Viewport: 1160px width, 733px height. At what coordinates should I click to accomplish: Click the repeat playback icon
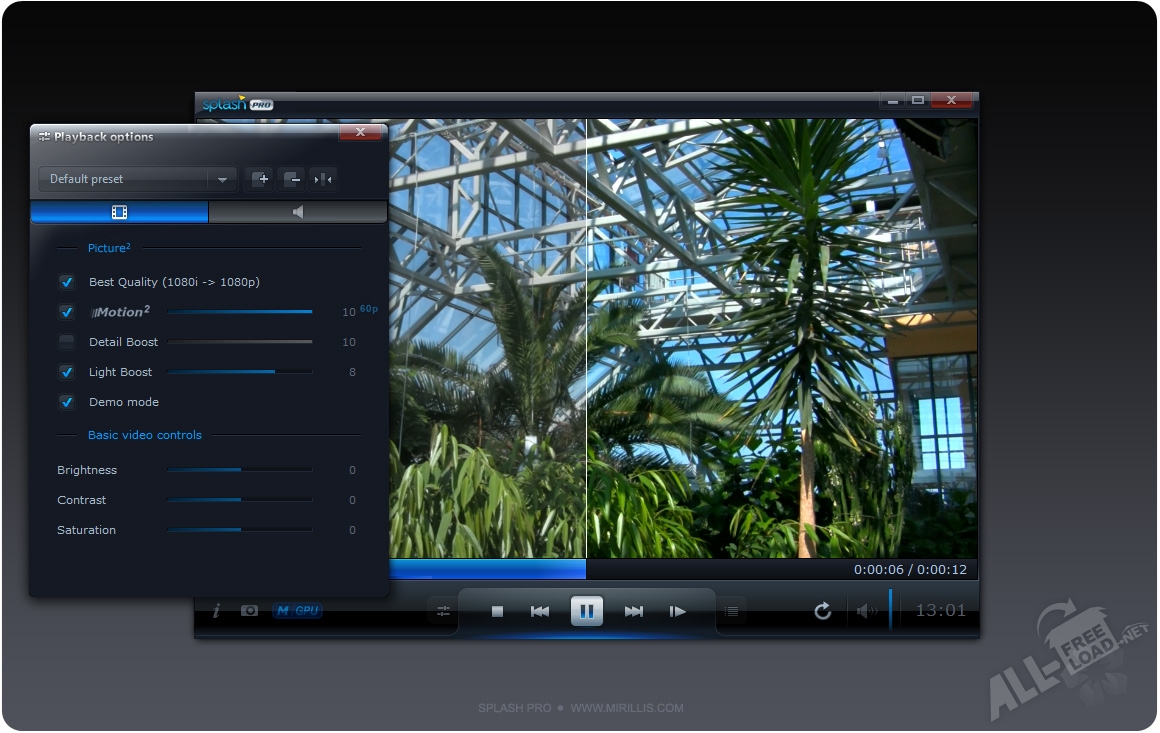[822, 611]
